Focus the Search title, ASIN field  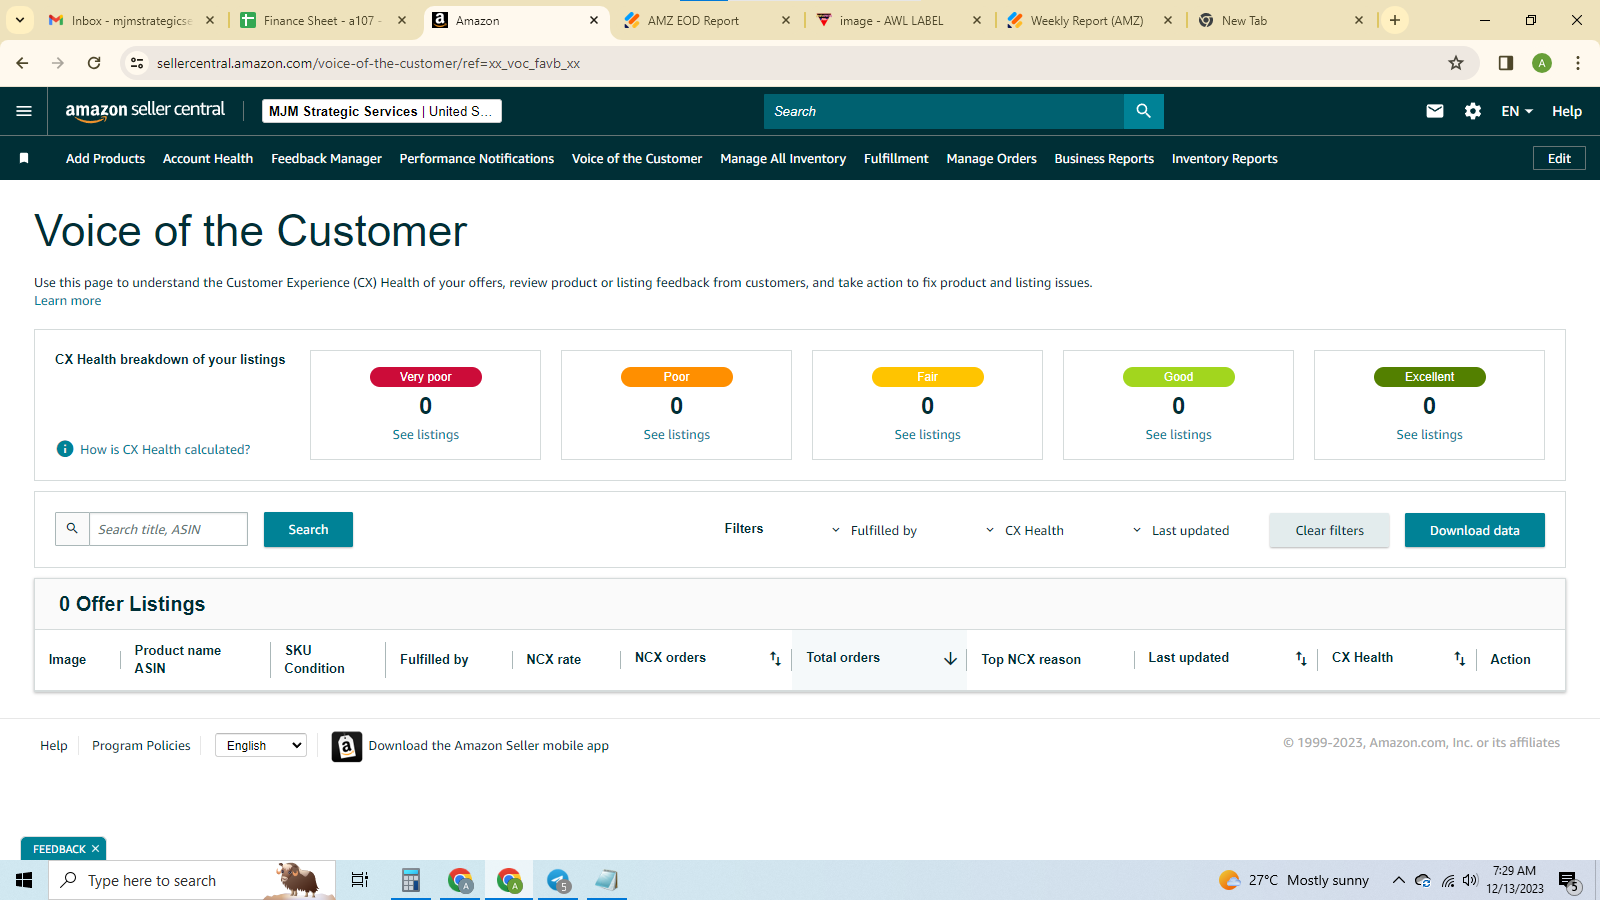click(168, 529)
